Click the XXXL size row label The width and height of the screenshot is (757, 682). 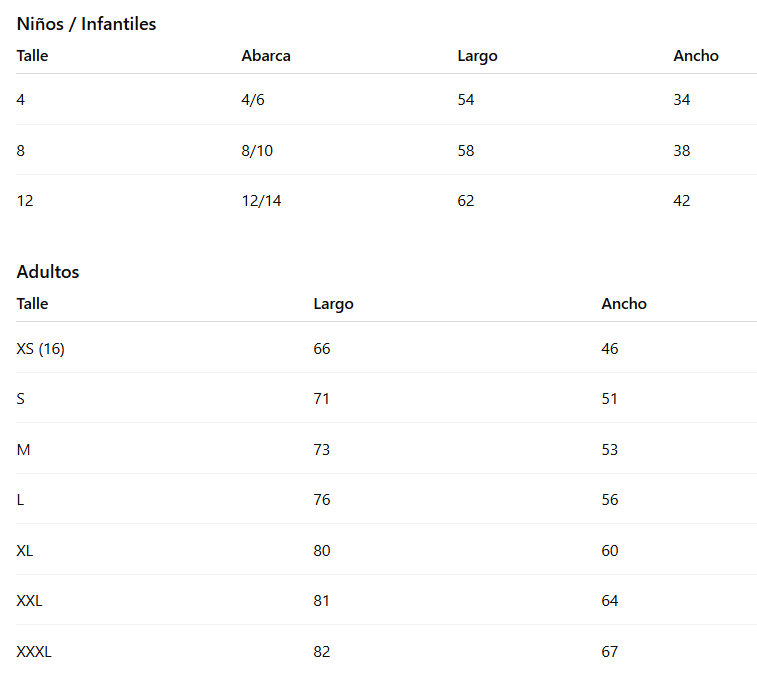point(34,652)
